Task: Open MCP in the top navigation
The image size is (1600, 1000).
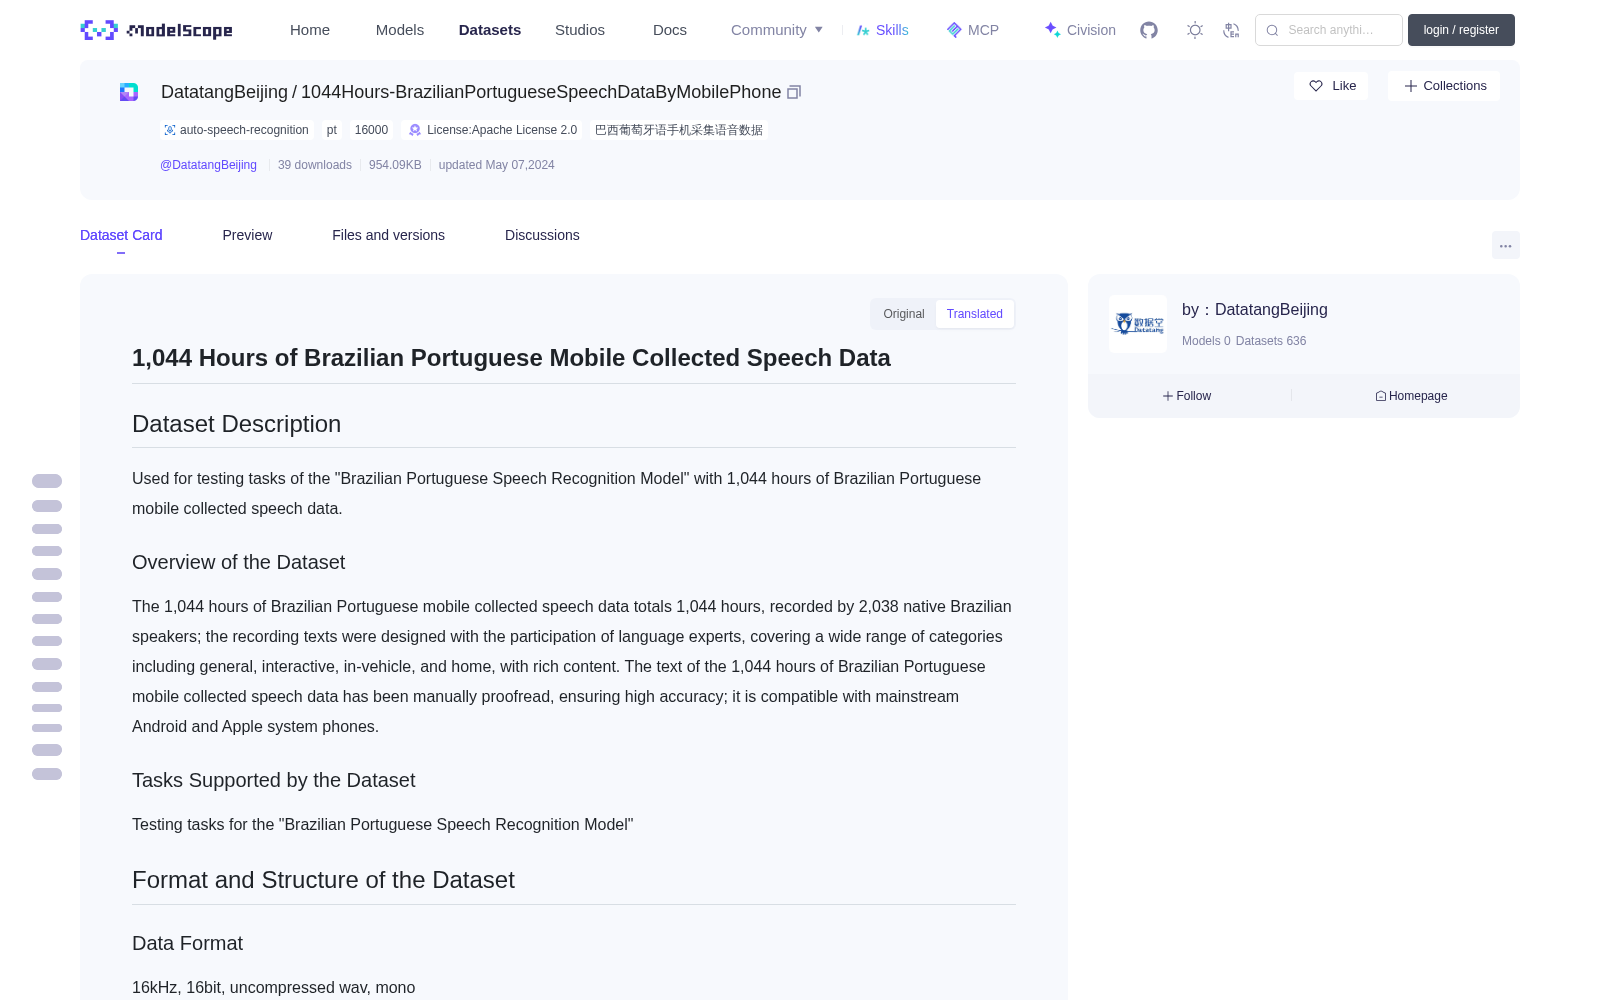Action: click(x=972, y=30)
